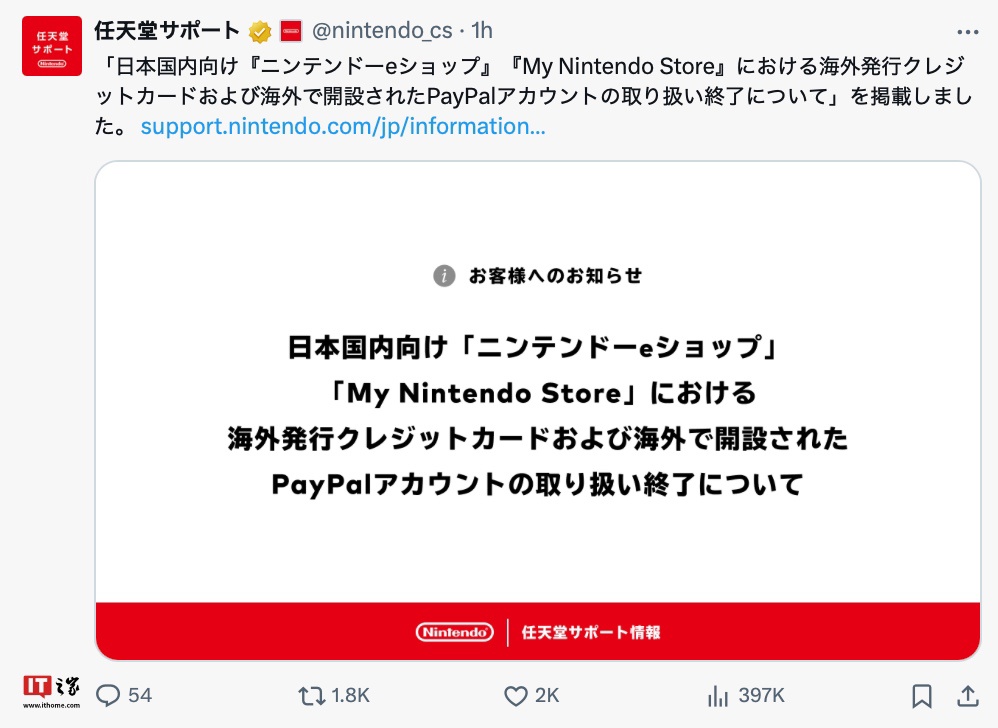
Task: Click the info icon above お客様へのお知らせ
Action: pos(443,275)
